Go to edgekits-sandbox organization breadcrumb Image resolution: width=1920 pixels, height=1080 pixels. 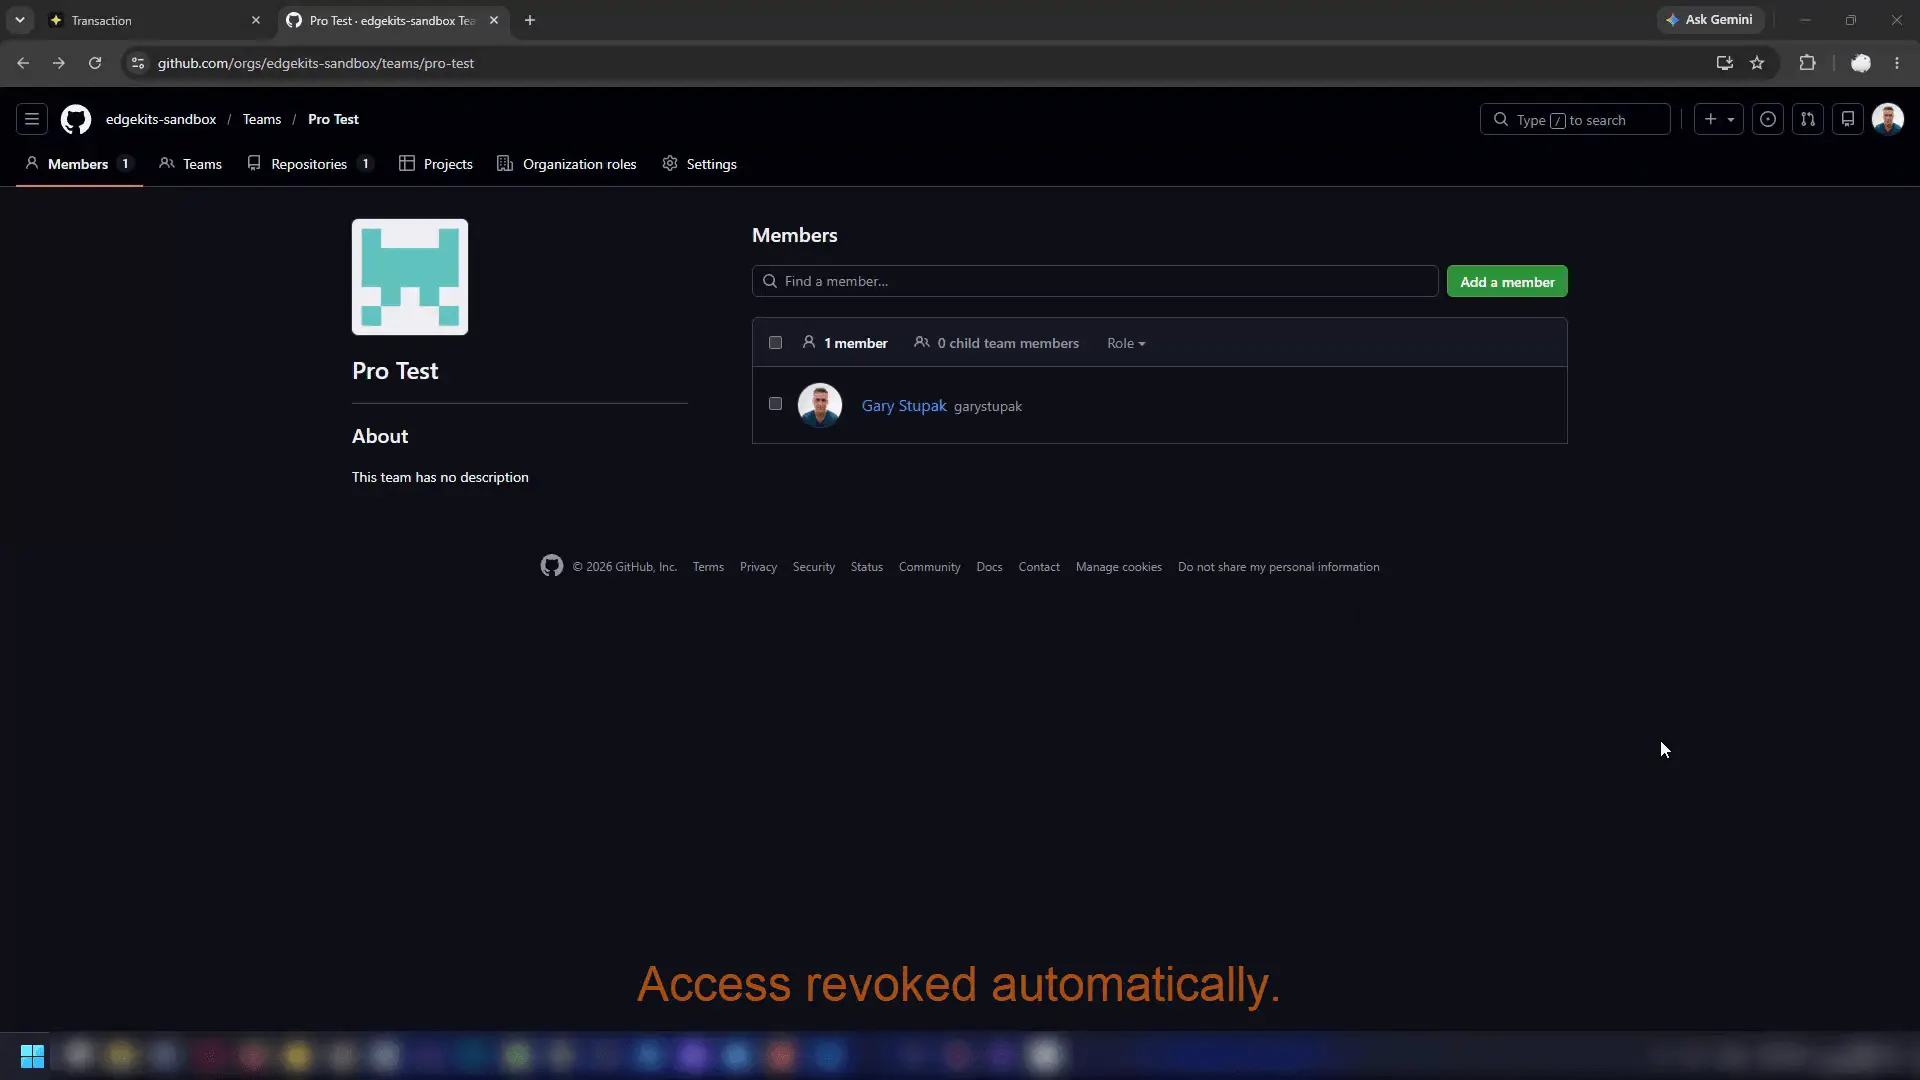(161, 119)
